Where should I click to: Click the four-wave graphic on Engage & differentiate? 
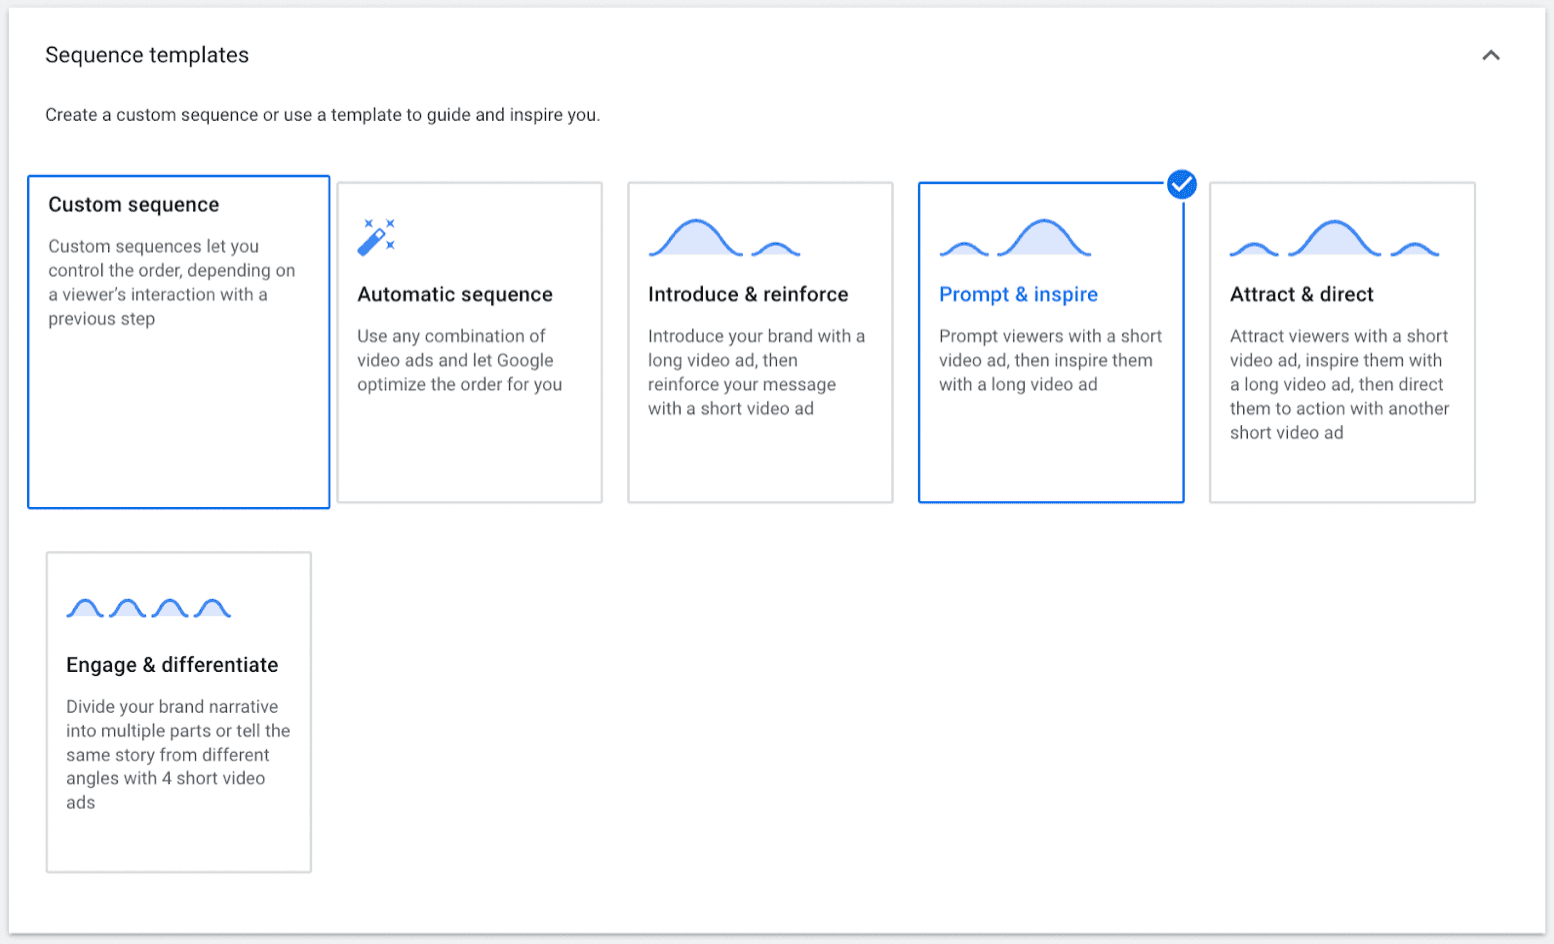pos(148,607)
